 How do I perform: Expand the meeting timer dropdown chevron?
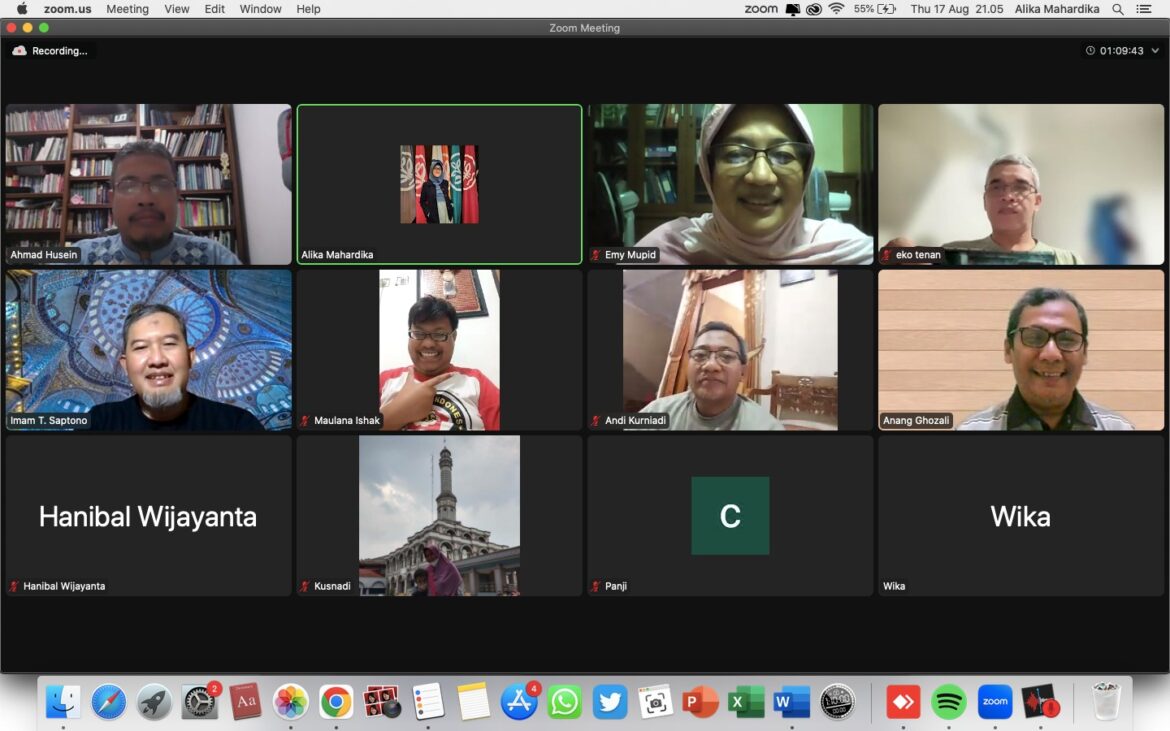[1153, 51]
